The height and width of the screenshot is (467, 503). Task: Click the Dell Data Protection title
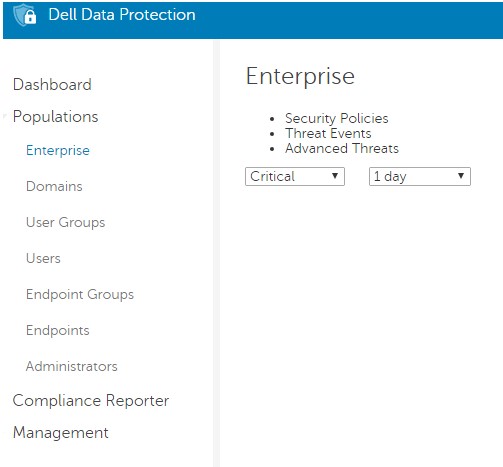click(x=122, y=15)
